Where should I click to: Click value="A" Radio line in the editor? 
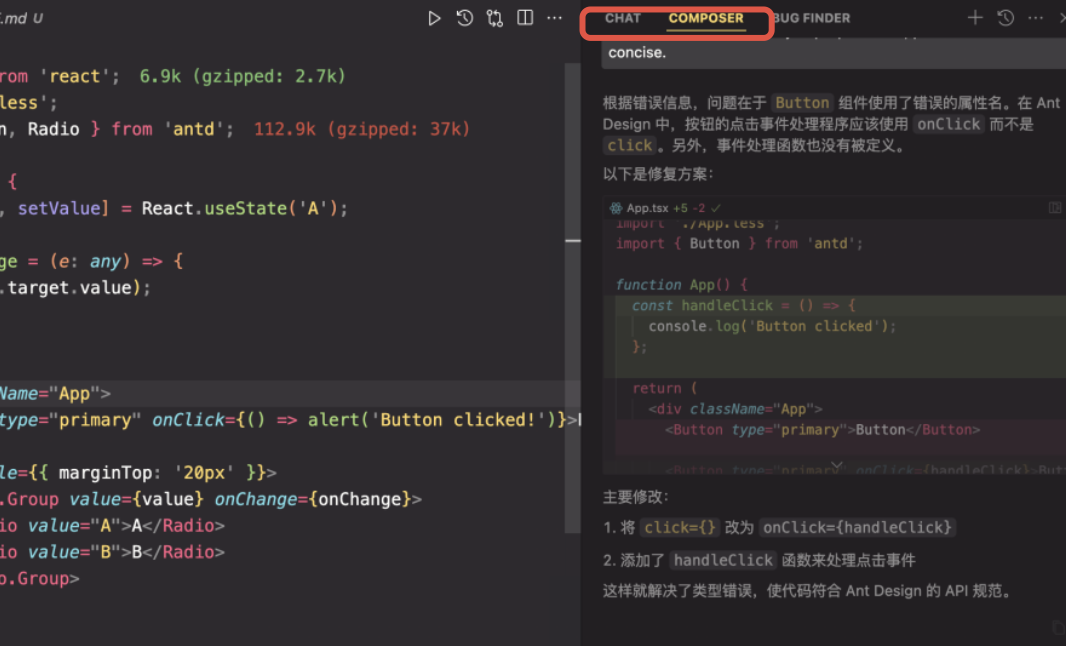112,526
